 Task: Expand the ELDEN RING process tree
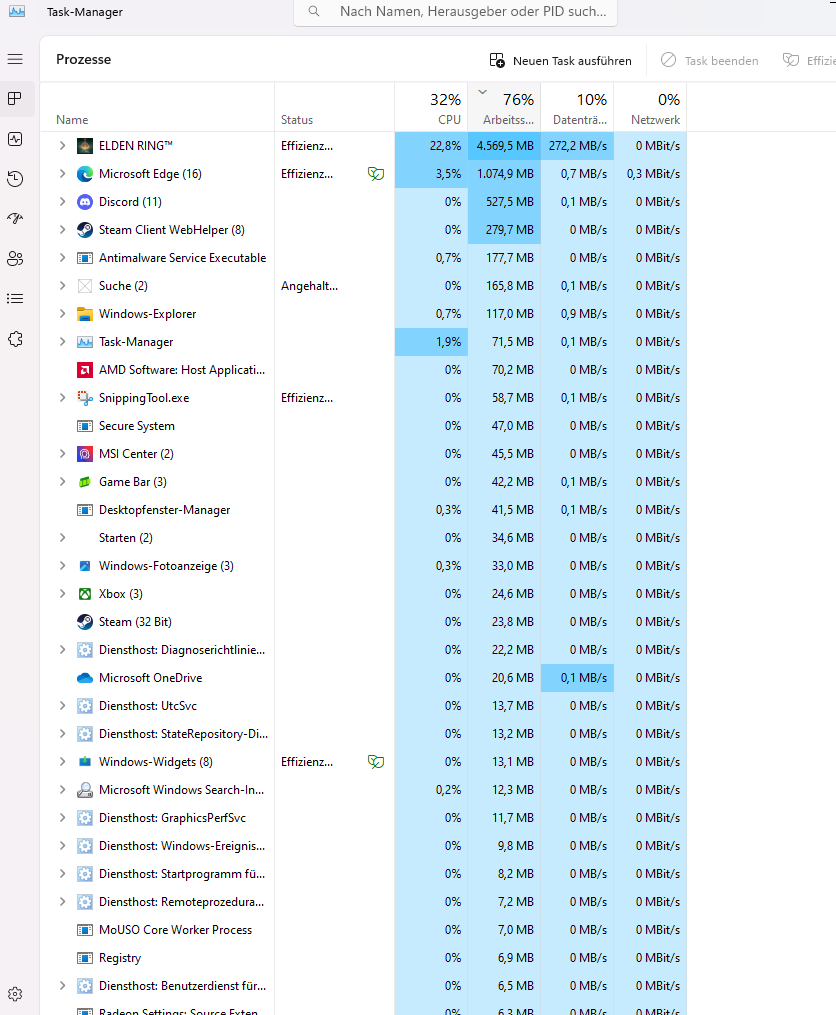pyautogui.click(x=62, y=145)
